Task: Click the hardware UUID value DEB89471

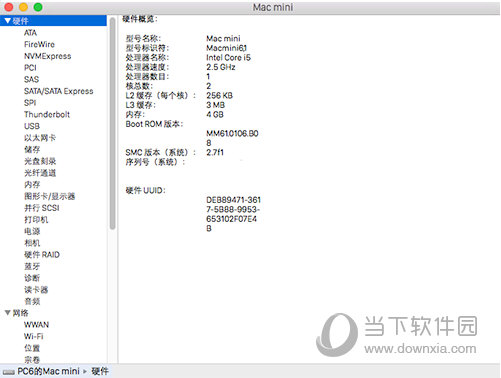Action: coord(233,214)
